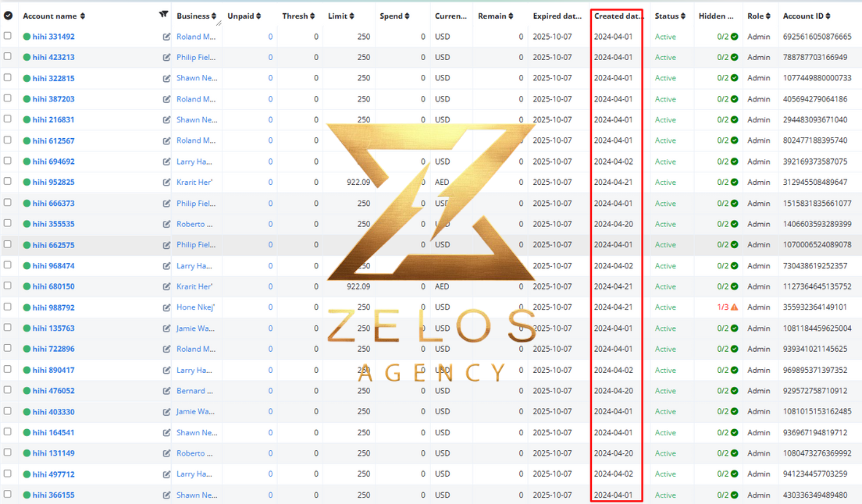Sort by Account ID column header
The image size is (862, 504).
[806, 16]
